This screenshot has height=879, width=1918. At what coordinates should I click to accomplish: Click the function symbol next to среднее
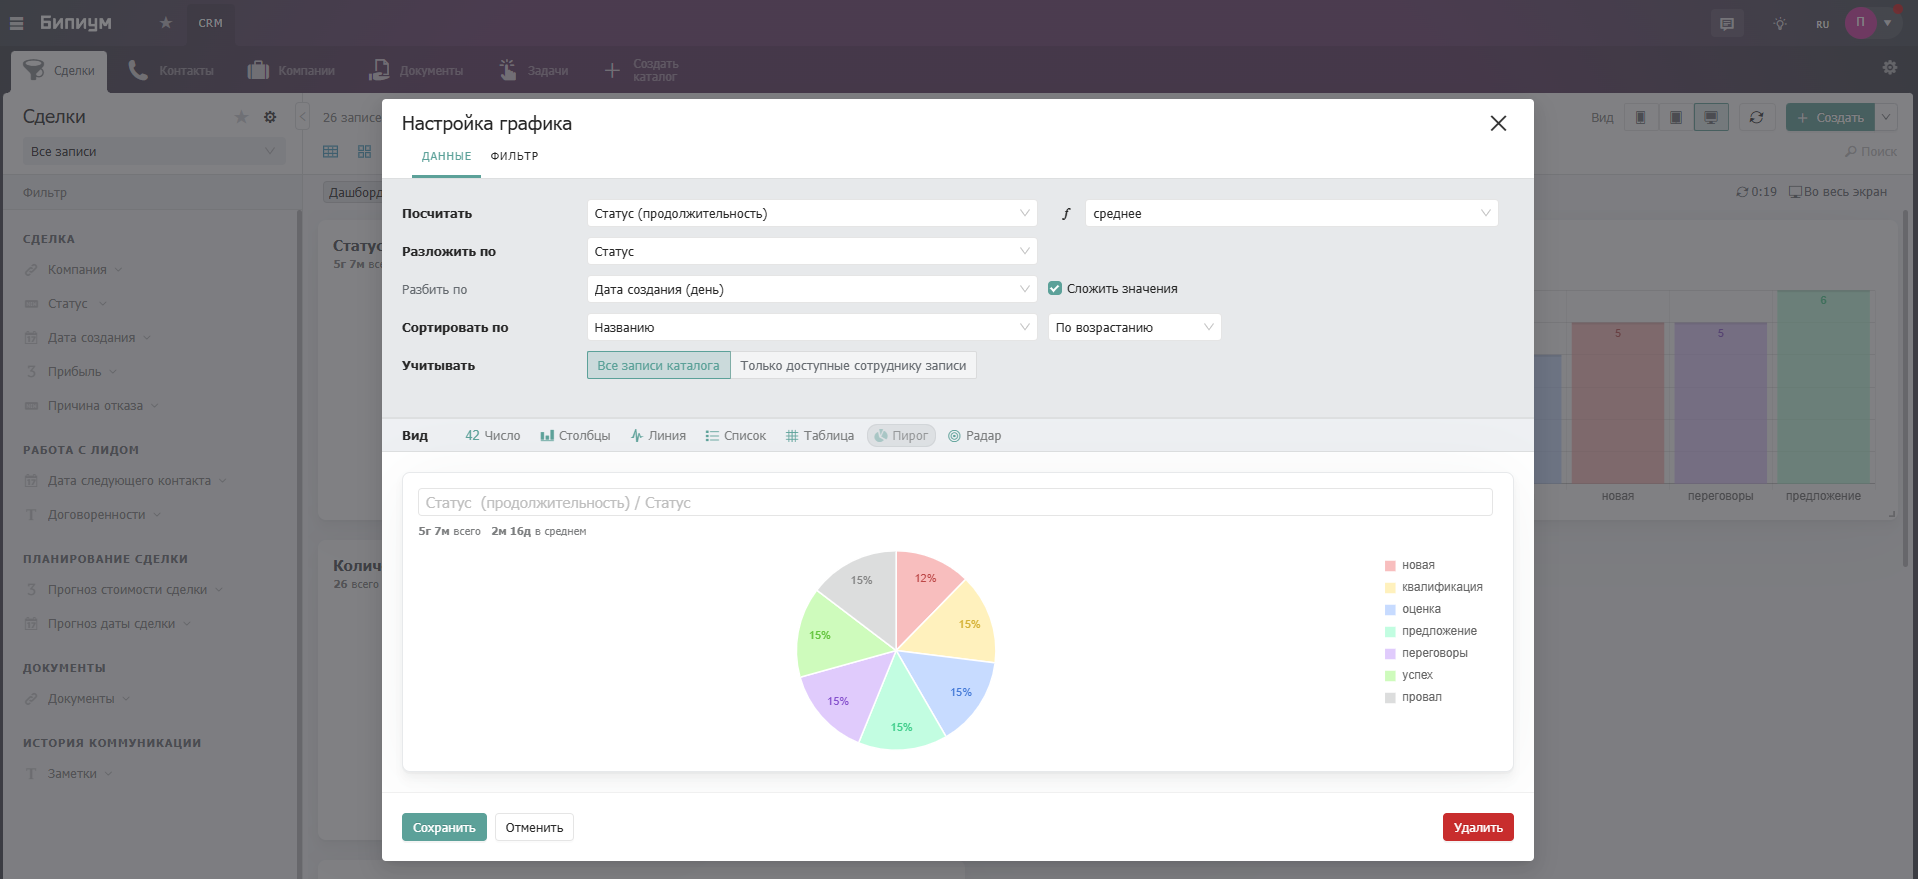tap(1066, 214)
